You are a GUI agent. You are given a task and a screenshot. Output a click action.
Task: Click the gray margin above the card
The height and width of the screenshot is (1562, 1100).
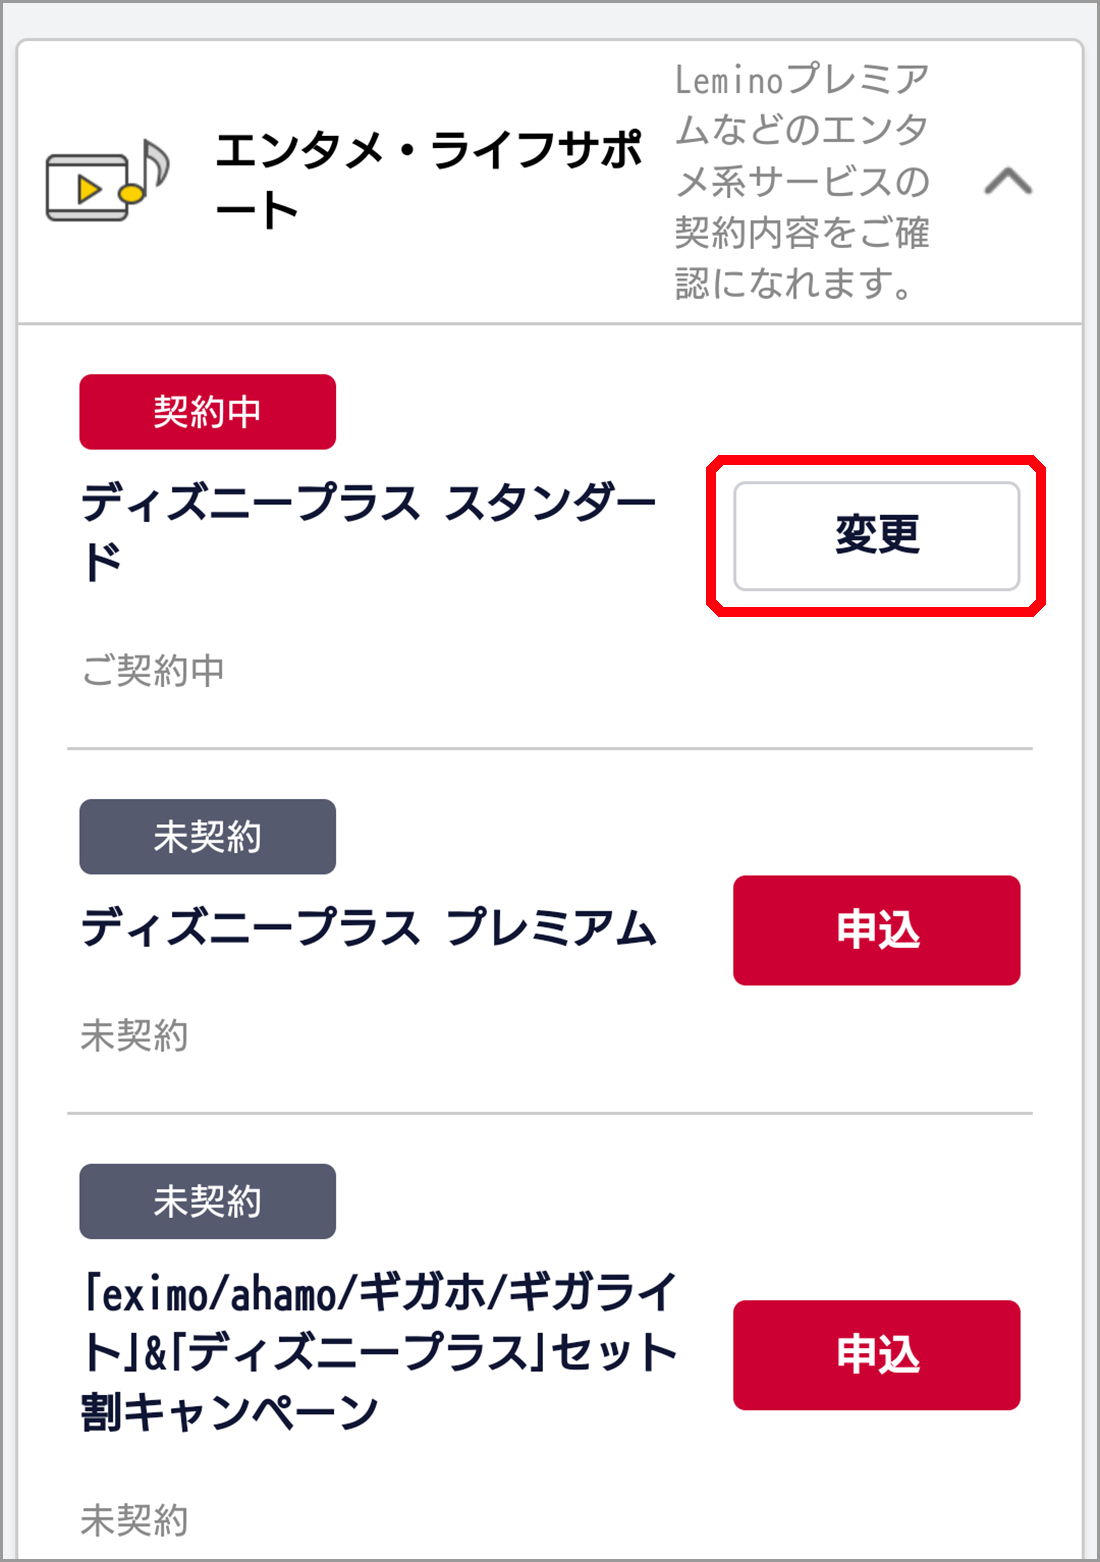coord(550,20)
